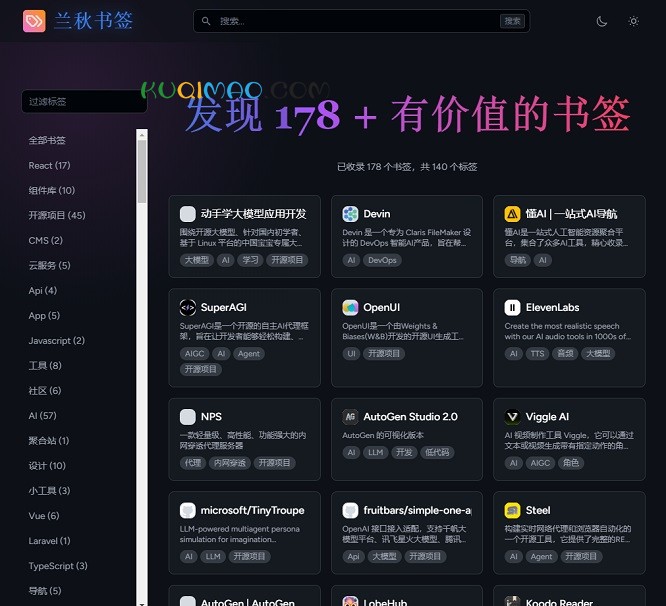
Task: Click the 导航 tag on 懂AI card
Action: pyautogui.click(x=518, y=260)
